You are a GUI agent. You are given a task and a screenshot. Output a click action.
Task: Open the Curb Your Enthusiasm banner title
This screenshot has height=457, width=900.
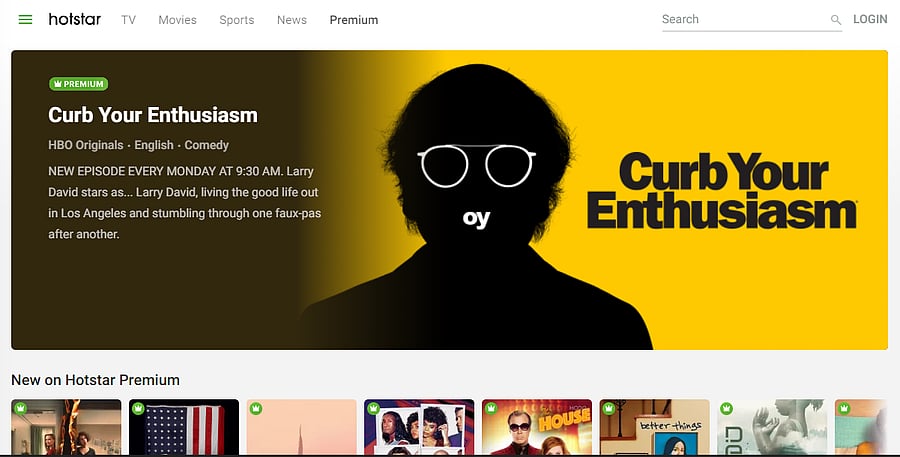[x=153, y=115]
